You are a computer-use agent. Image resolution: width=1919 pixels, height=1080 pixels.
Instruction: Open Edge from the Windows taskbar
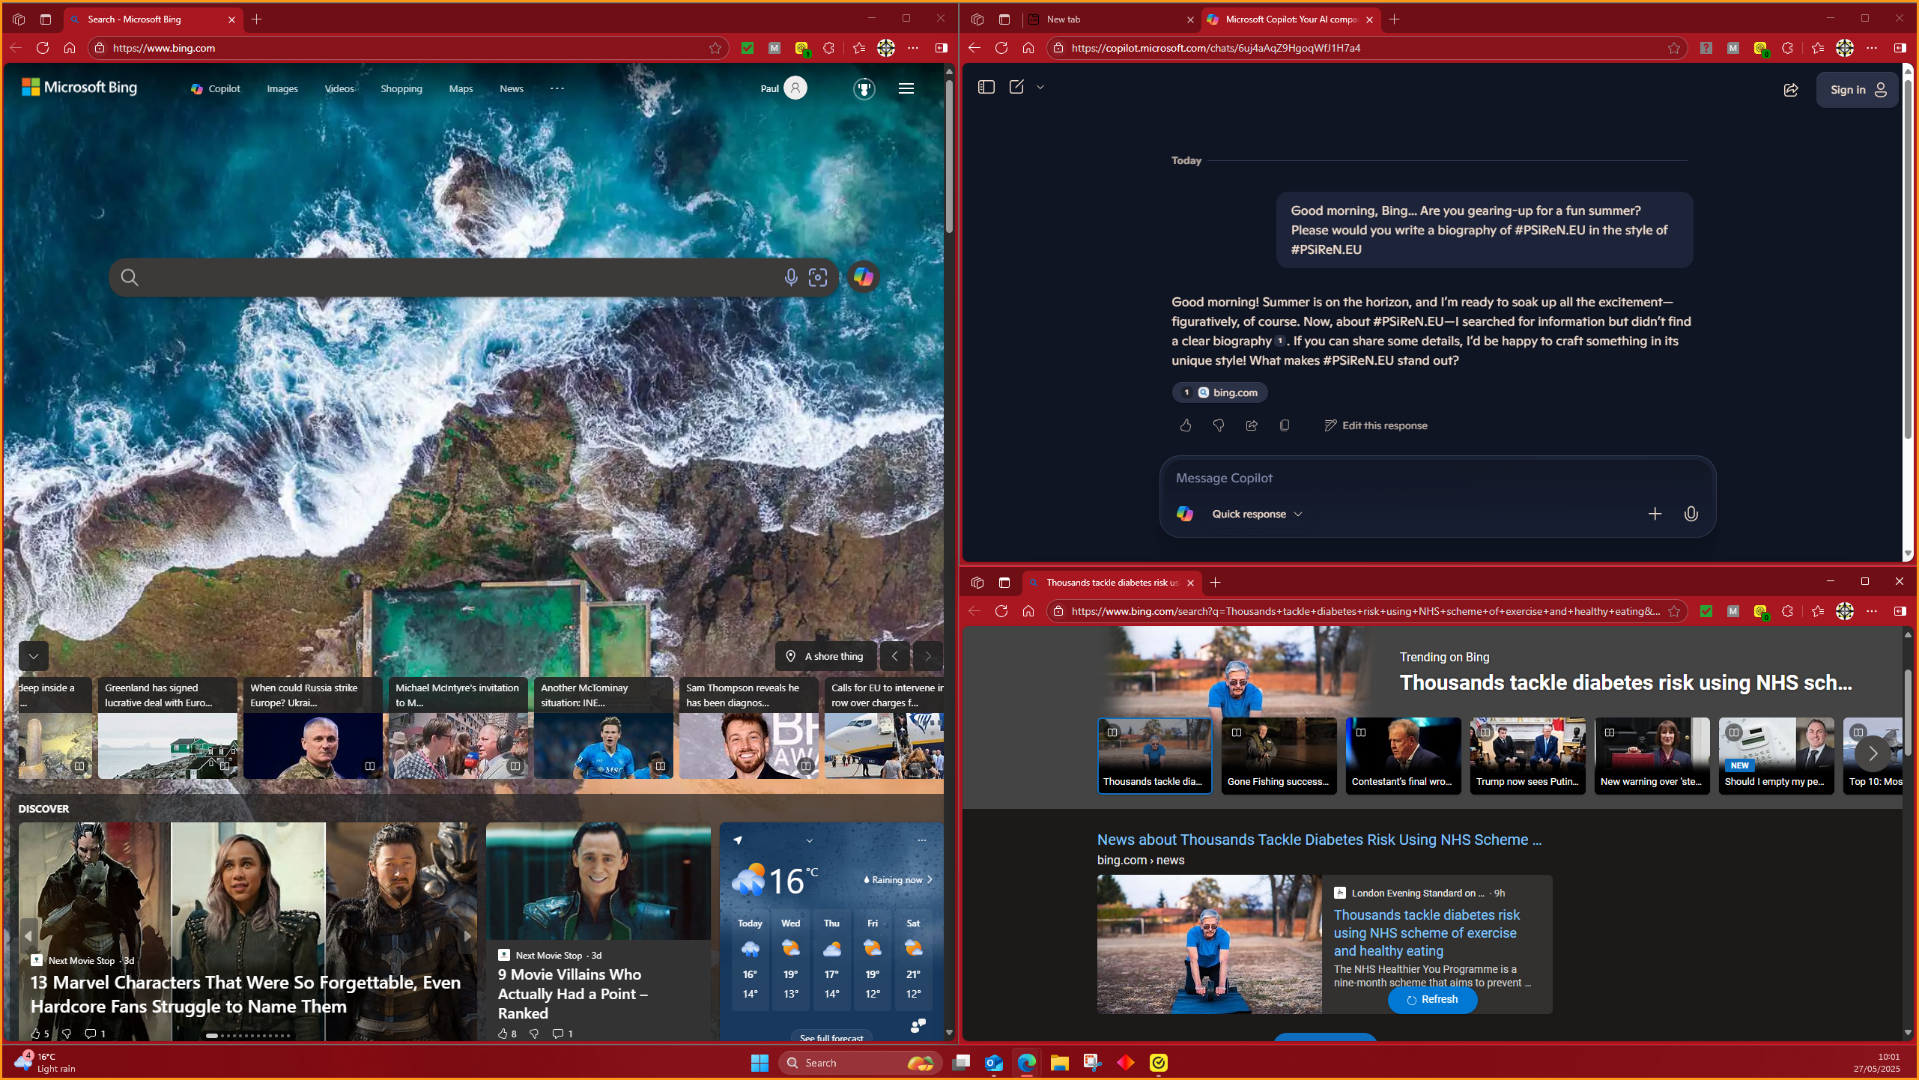pos(1027,1062)
